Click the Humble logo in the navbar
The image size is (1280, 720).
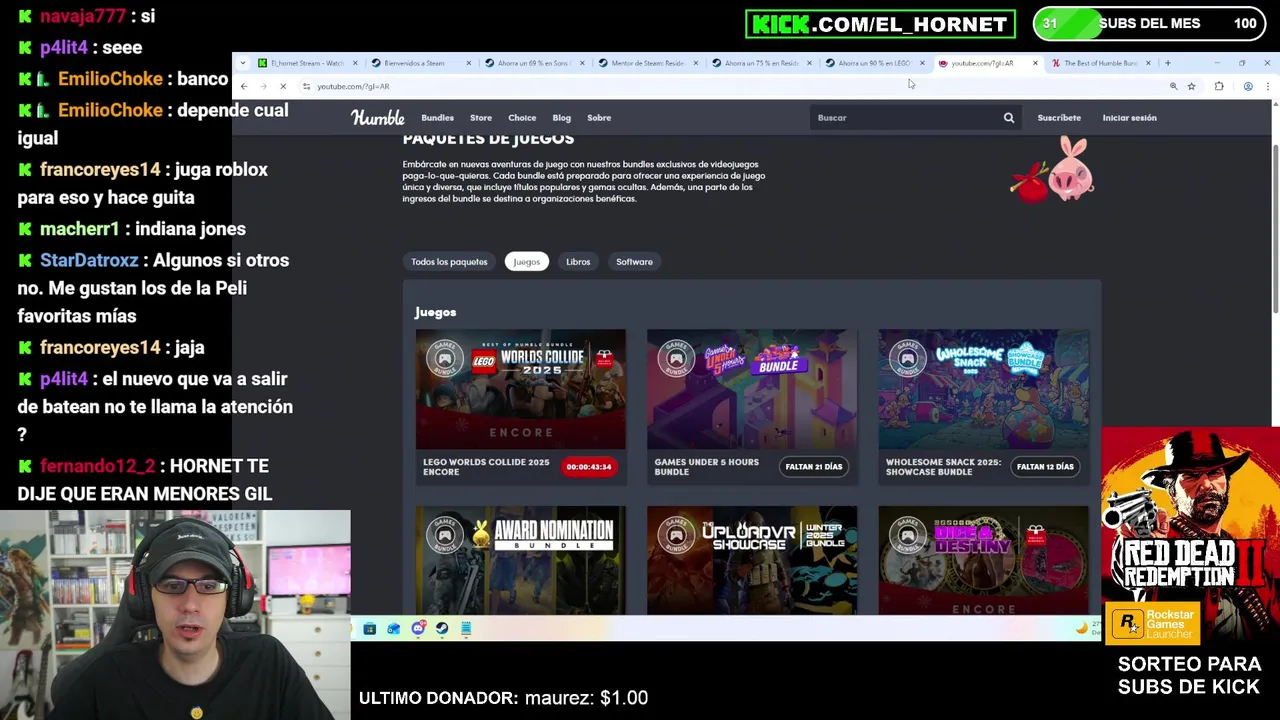[377, 118]
